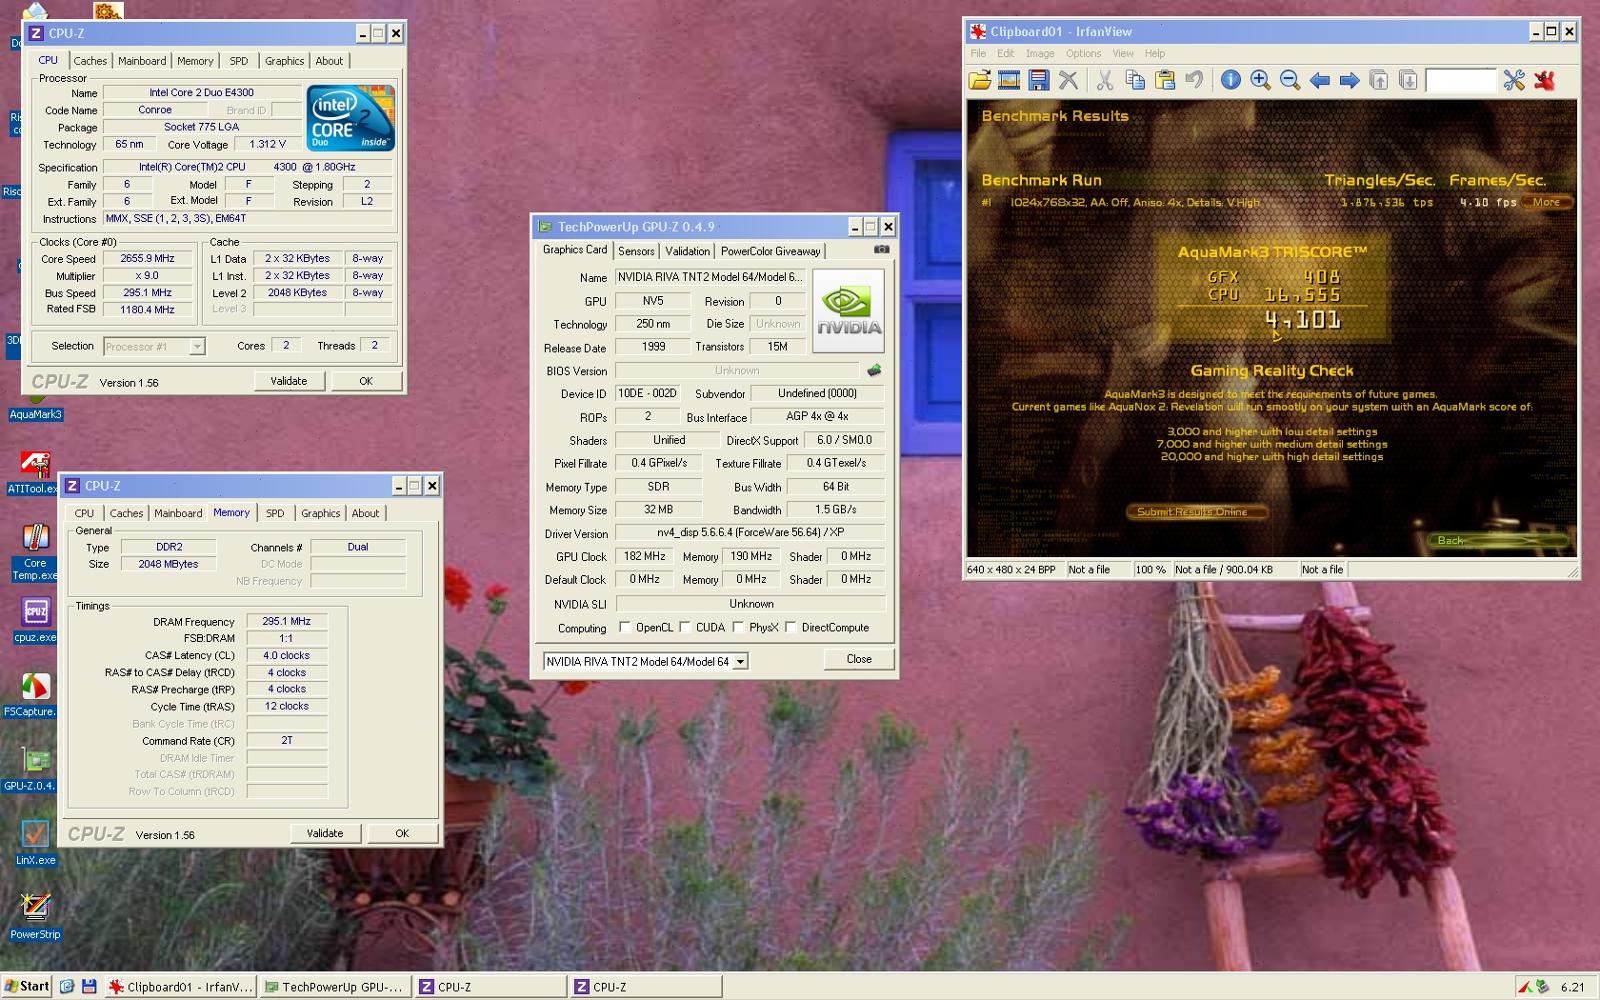Open file icon in IrfanView toolbar

980,80
